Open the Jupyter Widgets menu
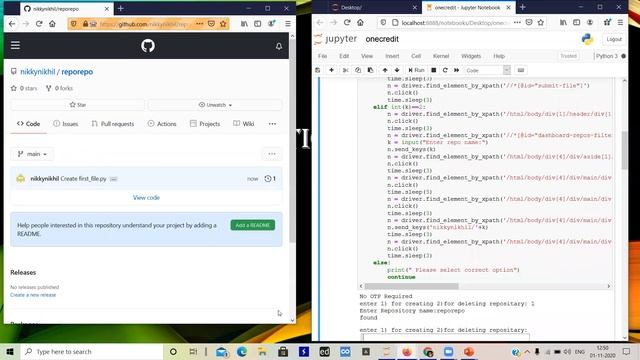Viewport: 640px width, 360px height. click(471, 56)
